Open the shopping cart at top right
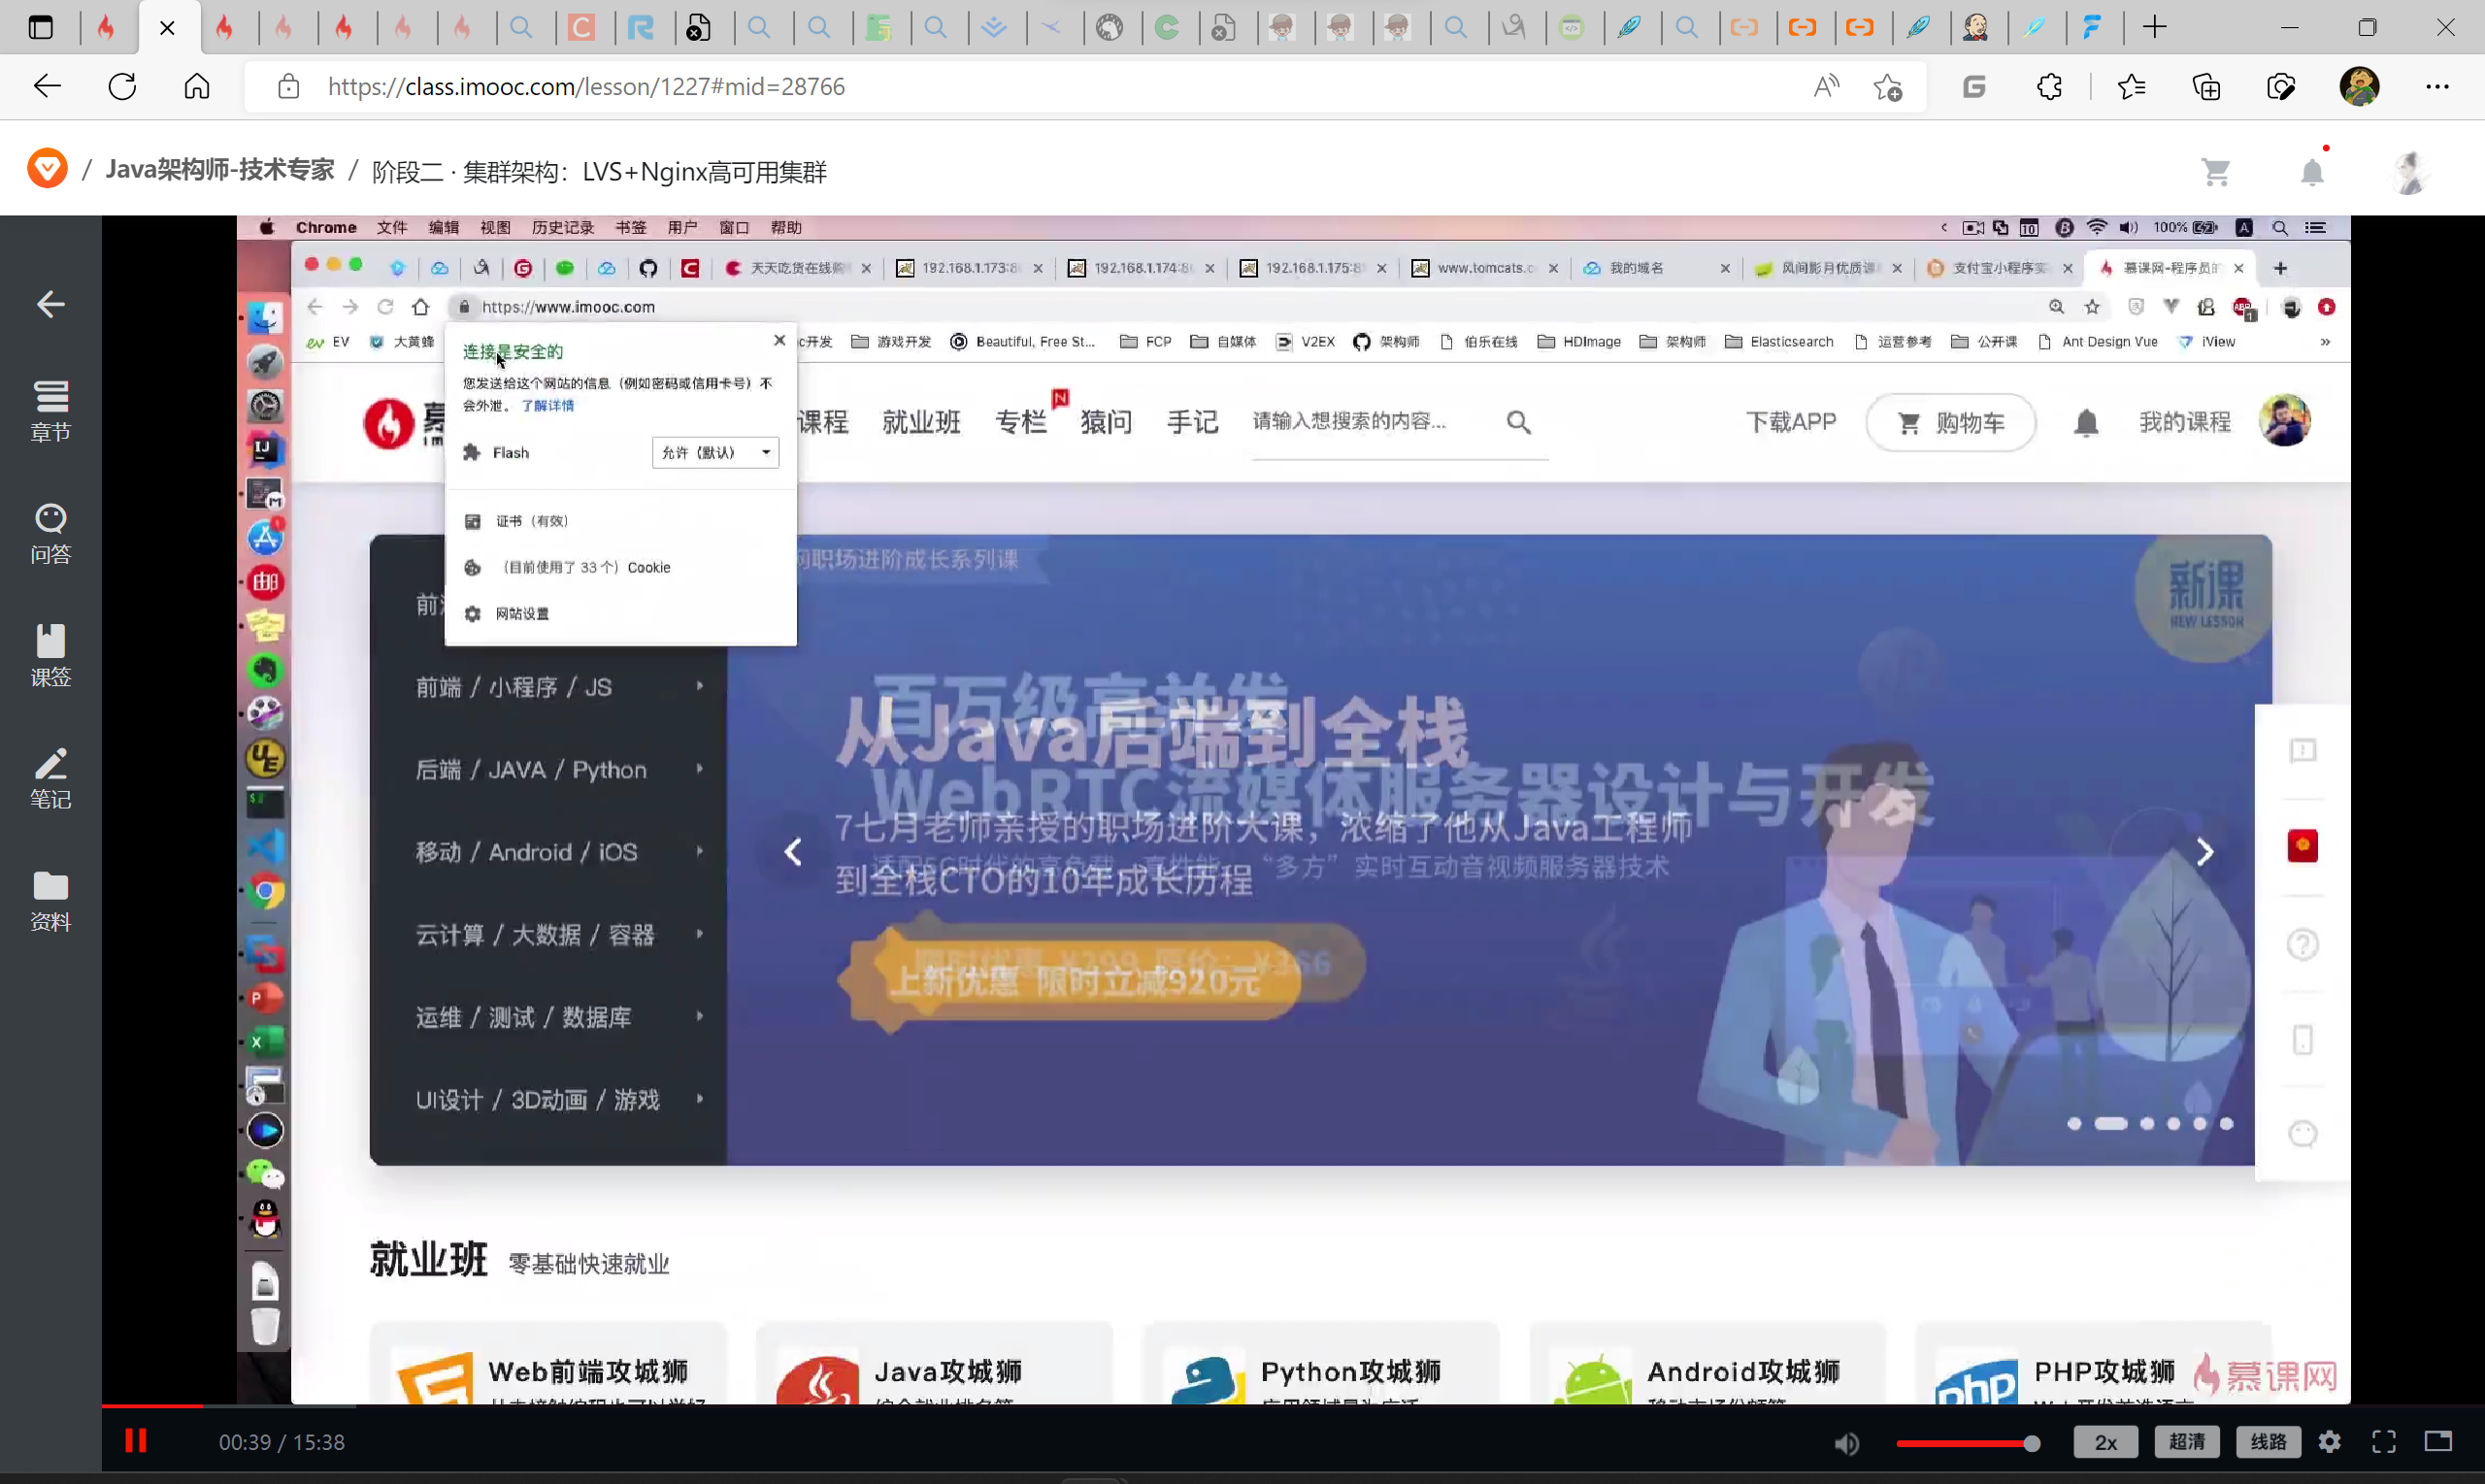Screen dimensions: 2485x1484 (x=2217, y=170)
